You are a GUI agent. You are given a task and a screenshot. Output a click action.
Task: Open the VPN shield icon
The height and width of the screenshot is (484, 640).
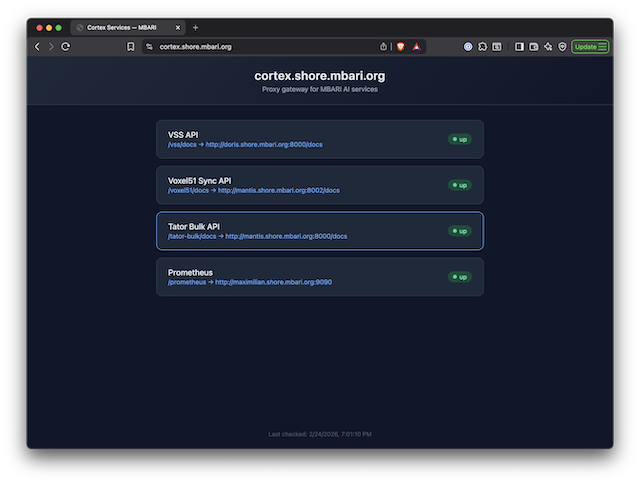562,47
